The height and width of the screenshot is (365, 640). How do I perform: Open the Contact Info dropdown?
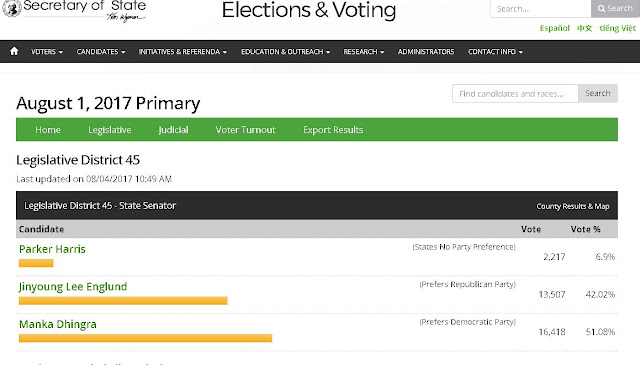495,52
